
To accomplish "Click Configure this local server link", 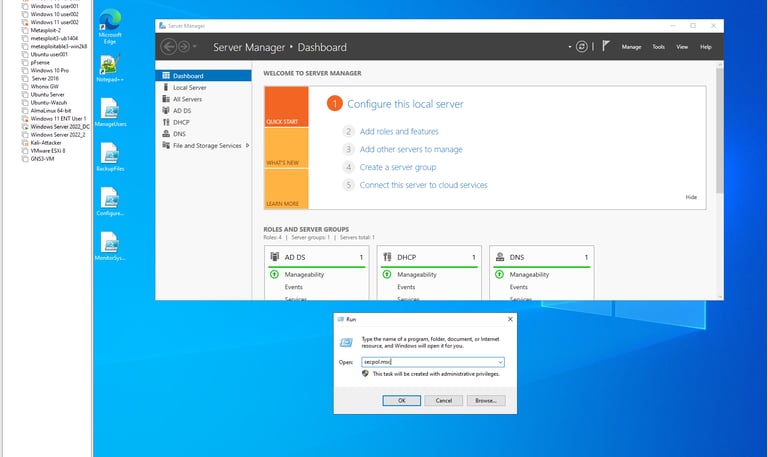I will click(x=405, y=104).
